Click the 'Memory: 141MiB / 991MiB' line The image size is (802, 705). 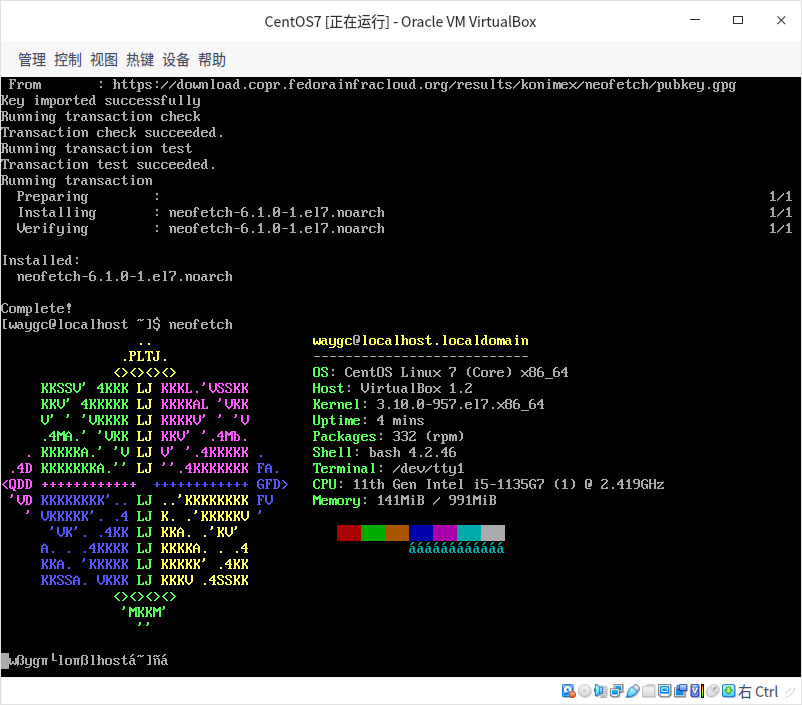[405, 500]
